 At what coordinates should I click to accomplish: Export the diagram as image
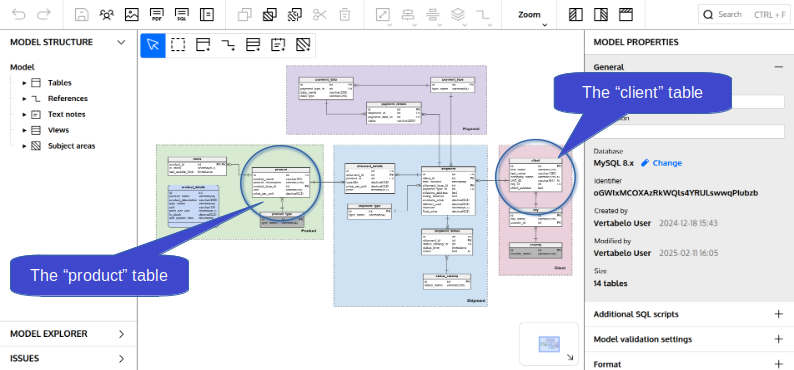click(x=132, y=15)
